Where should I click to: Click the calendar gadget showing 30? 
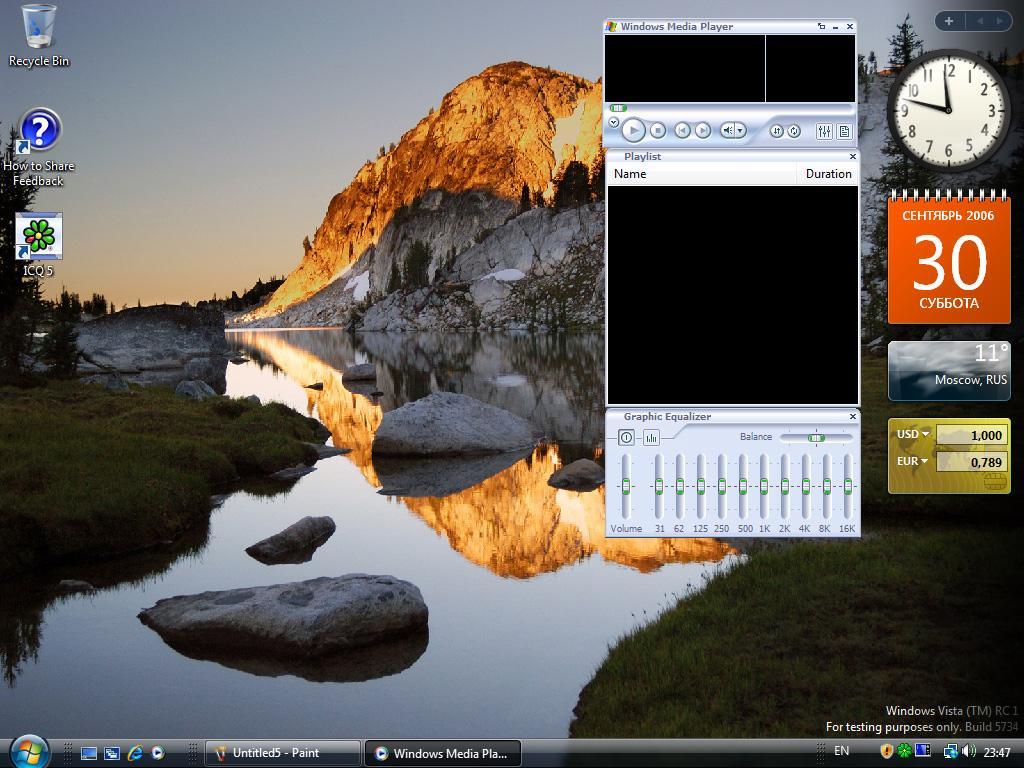(949, 257)
